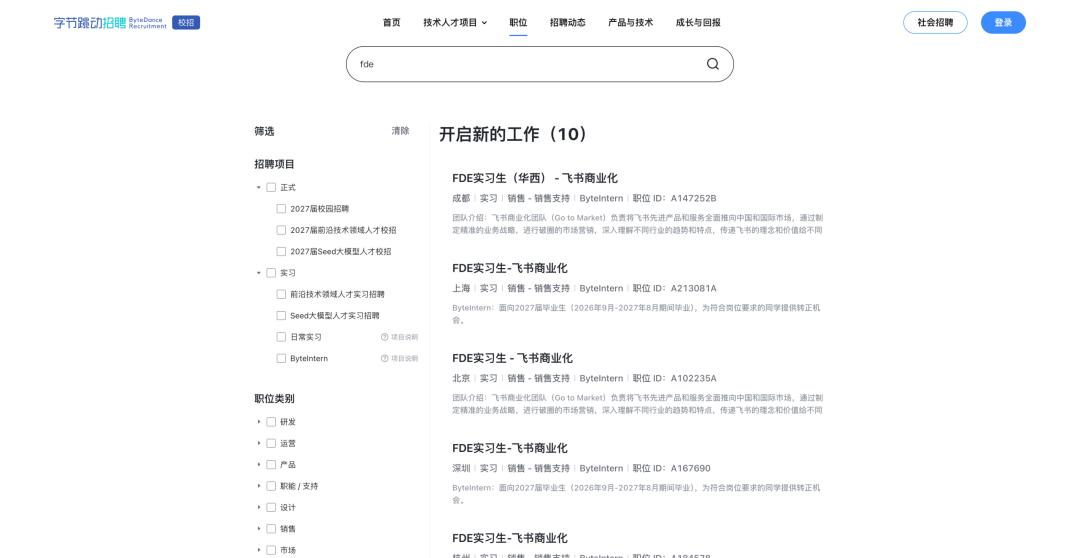Expand the 职能 / 支持 category arrow
Viewport: 1080px width, 558px height.
click(x=259, y=486)
